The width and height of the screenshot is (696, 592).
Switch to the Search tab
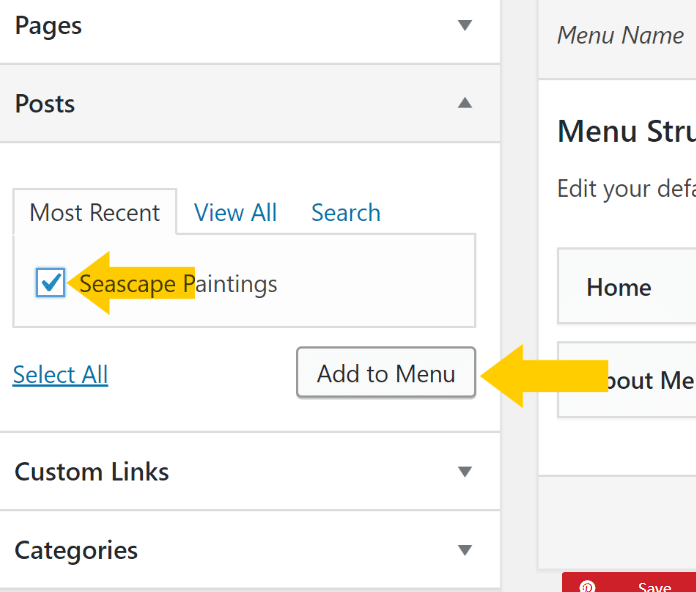[x=346, y=213]
